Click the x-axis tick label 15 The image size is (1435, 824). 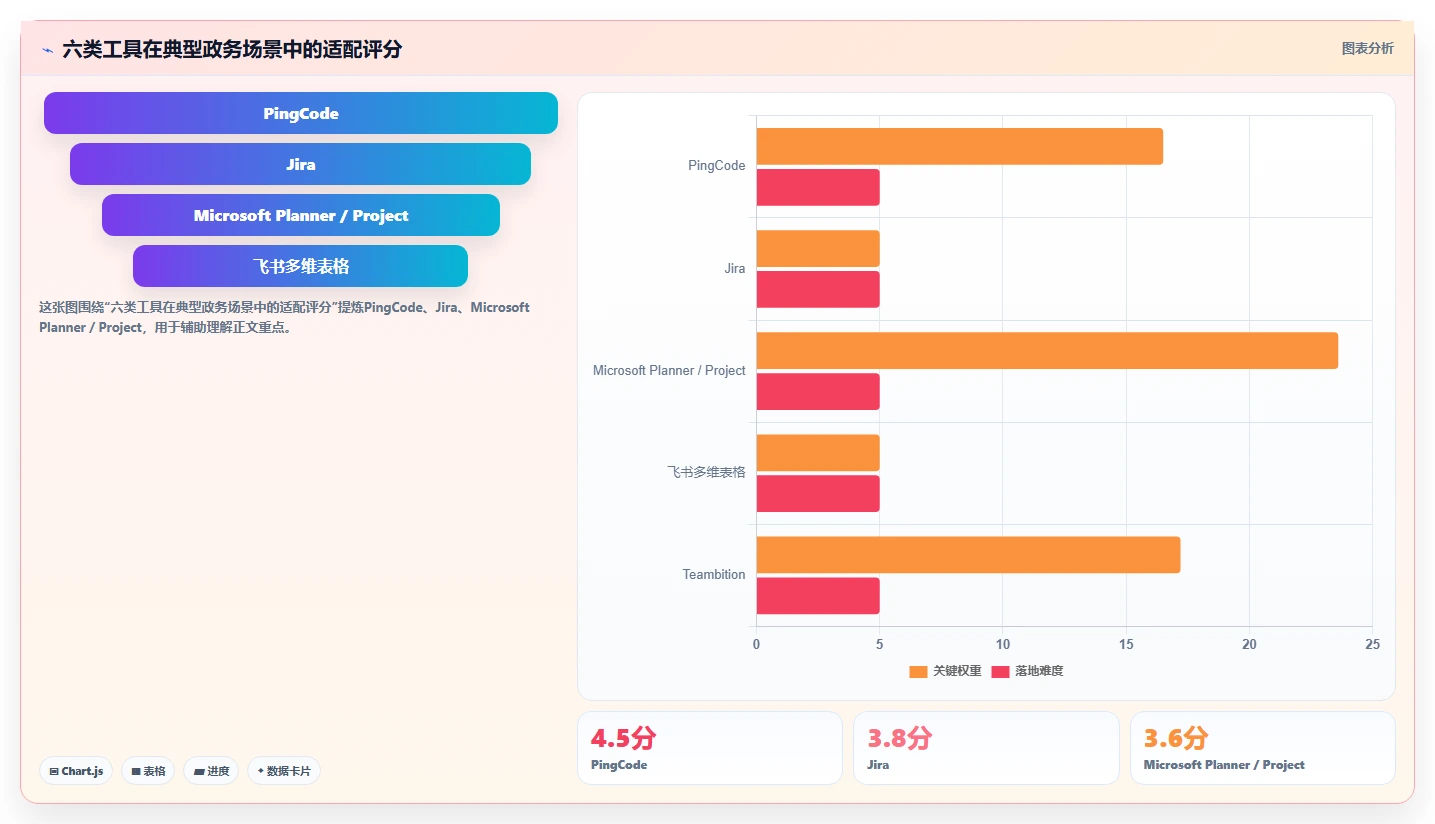pos(1126,645)
